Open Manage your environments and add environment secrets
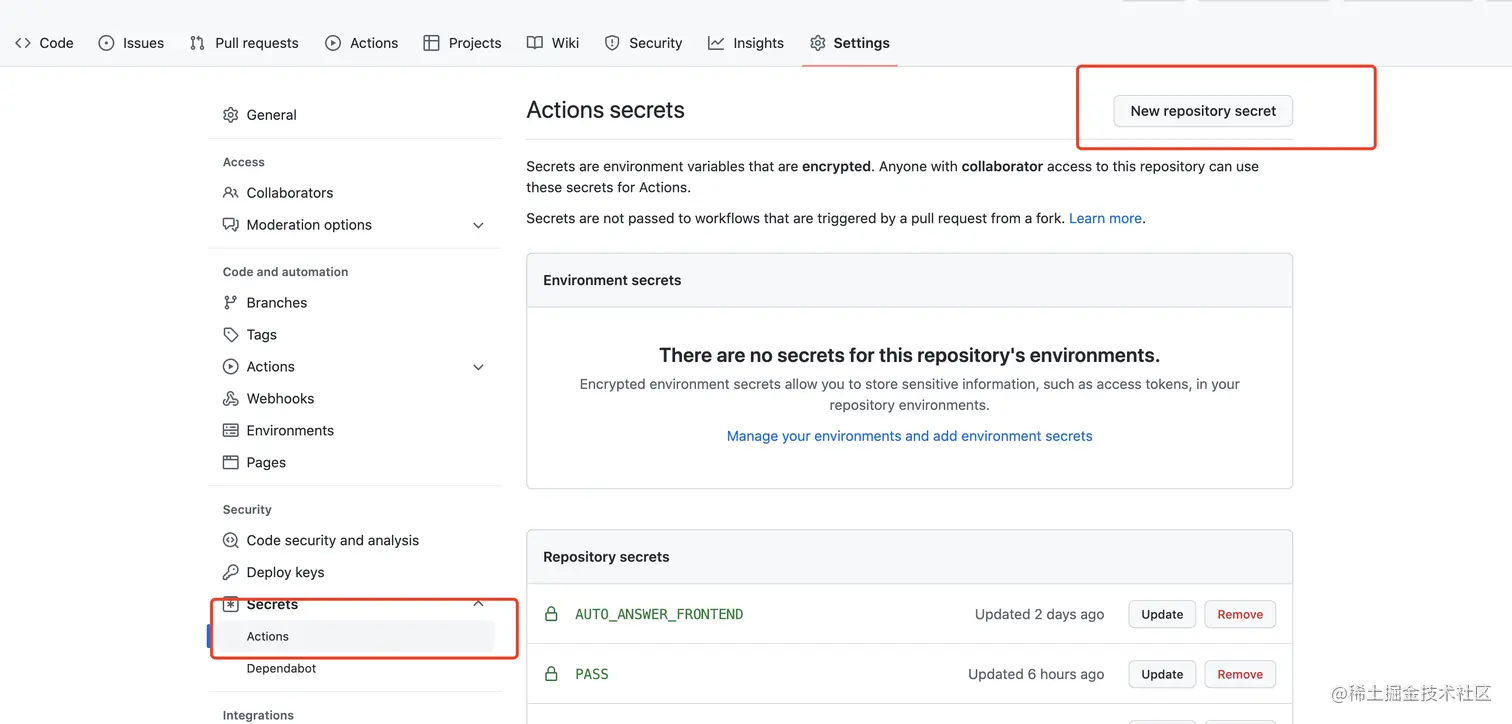The width and height of the screenshot is (1512, 724). tap(910, 436)
